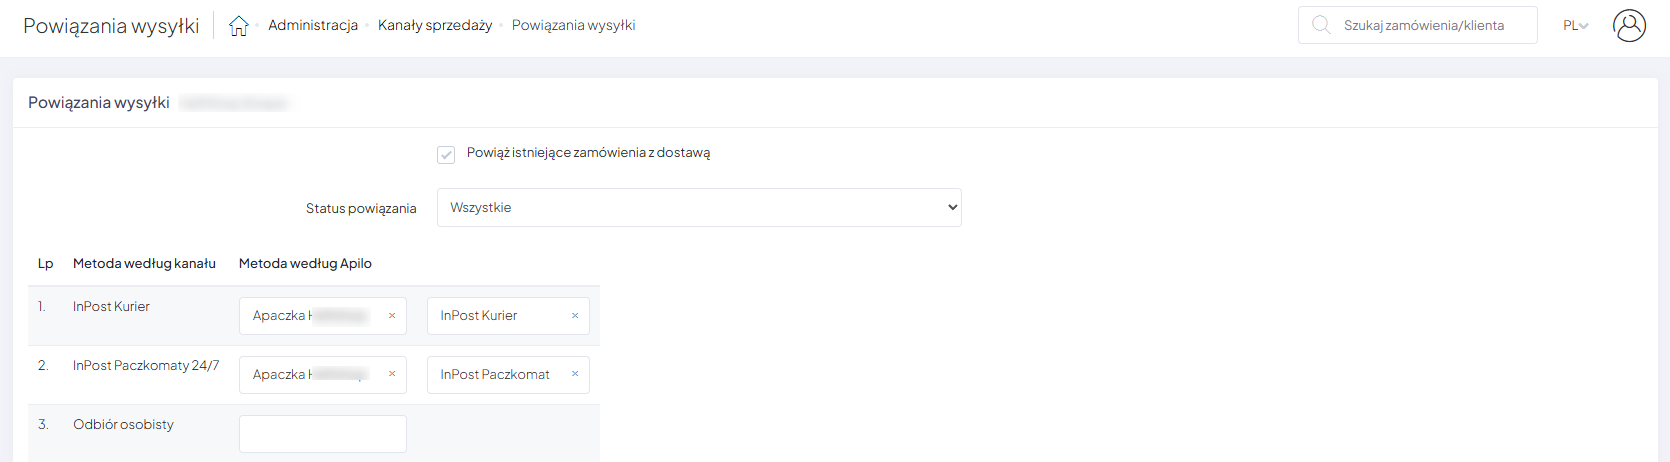Open the Status powiązania dropdown
Viewport: 1670px width, 462px height.
(699, 208)
